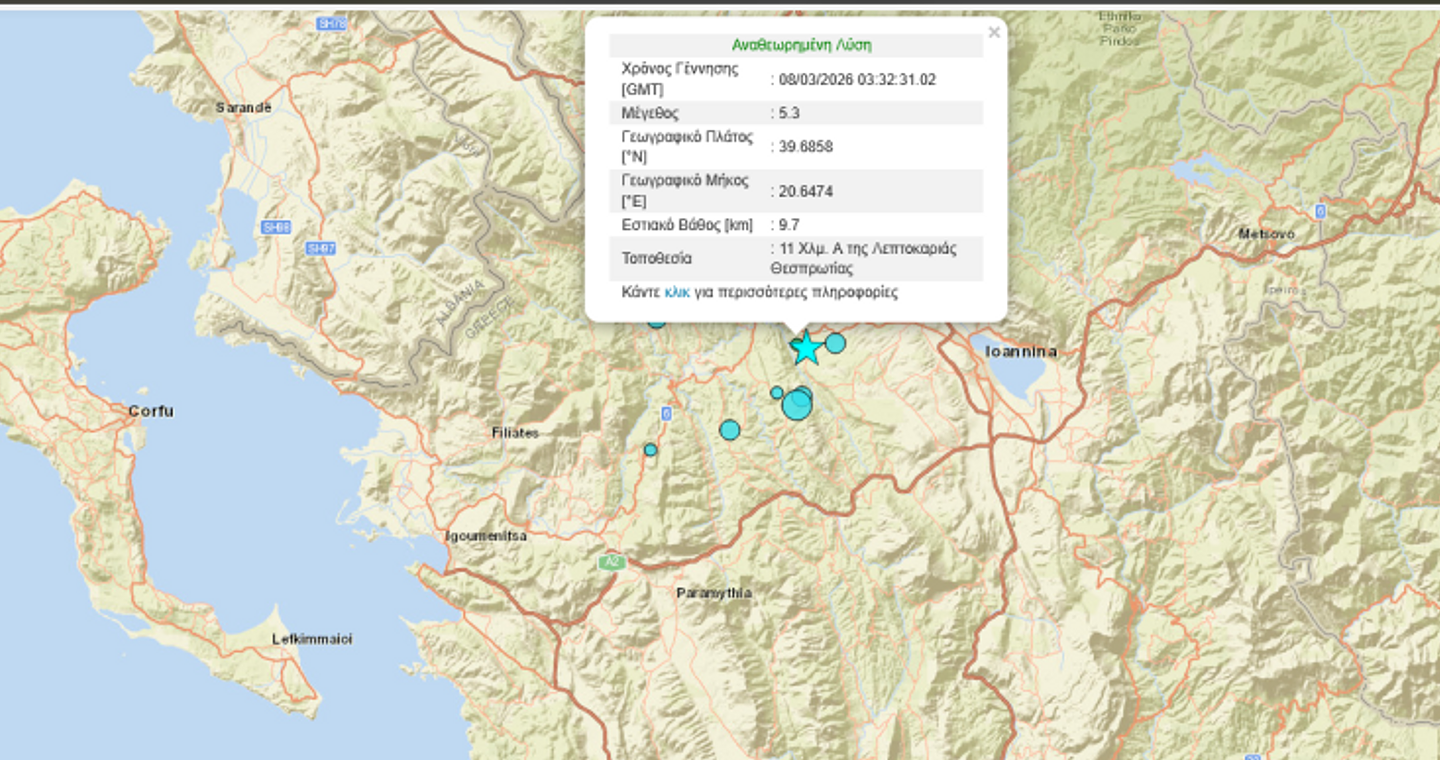Click the green A2 motorway shield

[612, 563]
